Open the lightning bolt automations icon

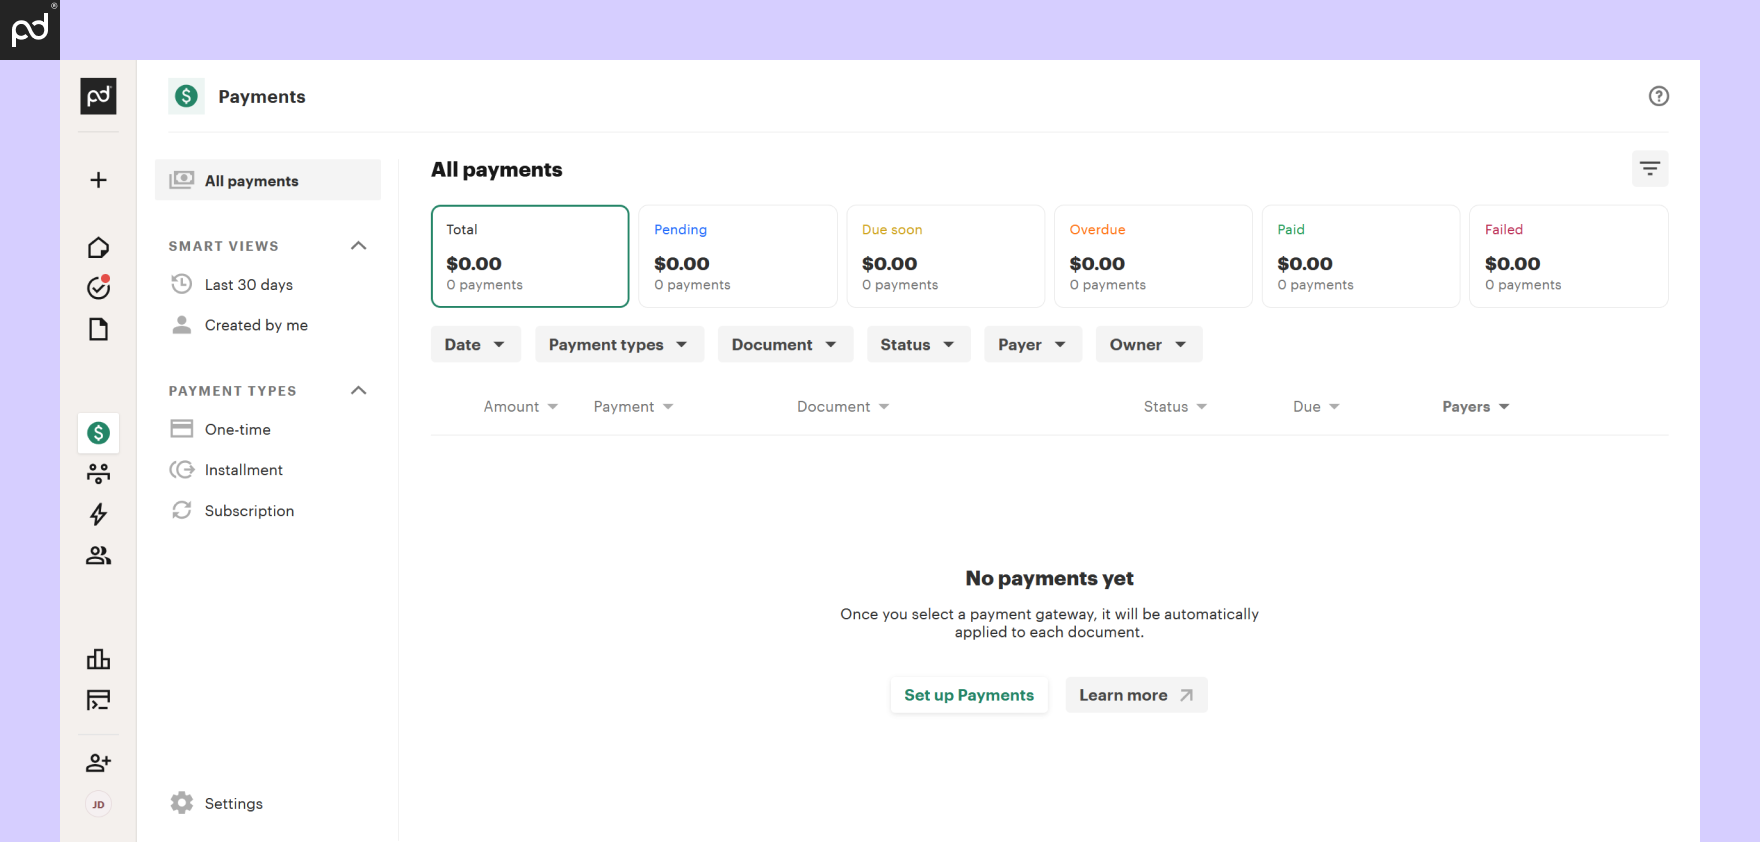pyautogui.click(x=98, y=514)
